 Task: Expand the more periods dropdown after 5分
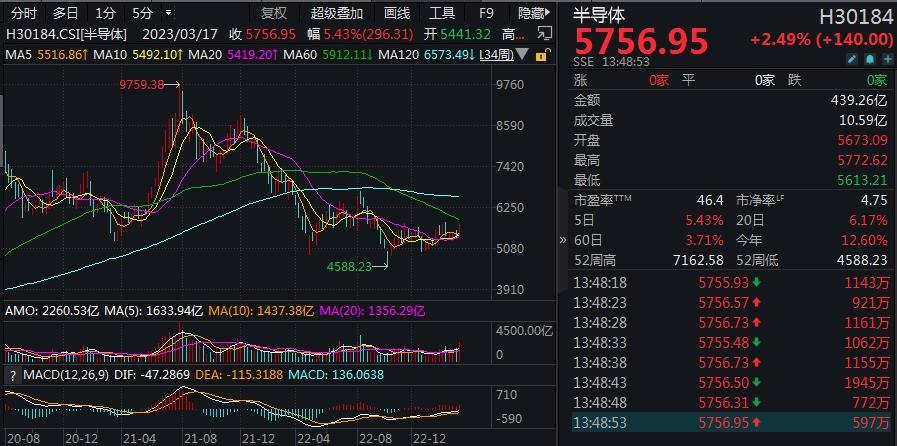(x=168, y=13)
